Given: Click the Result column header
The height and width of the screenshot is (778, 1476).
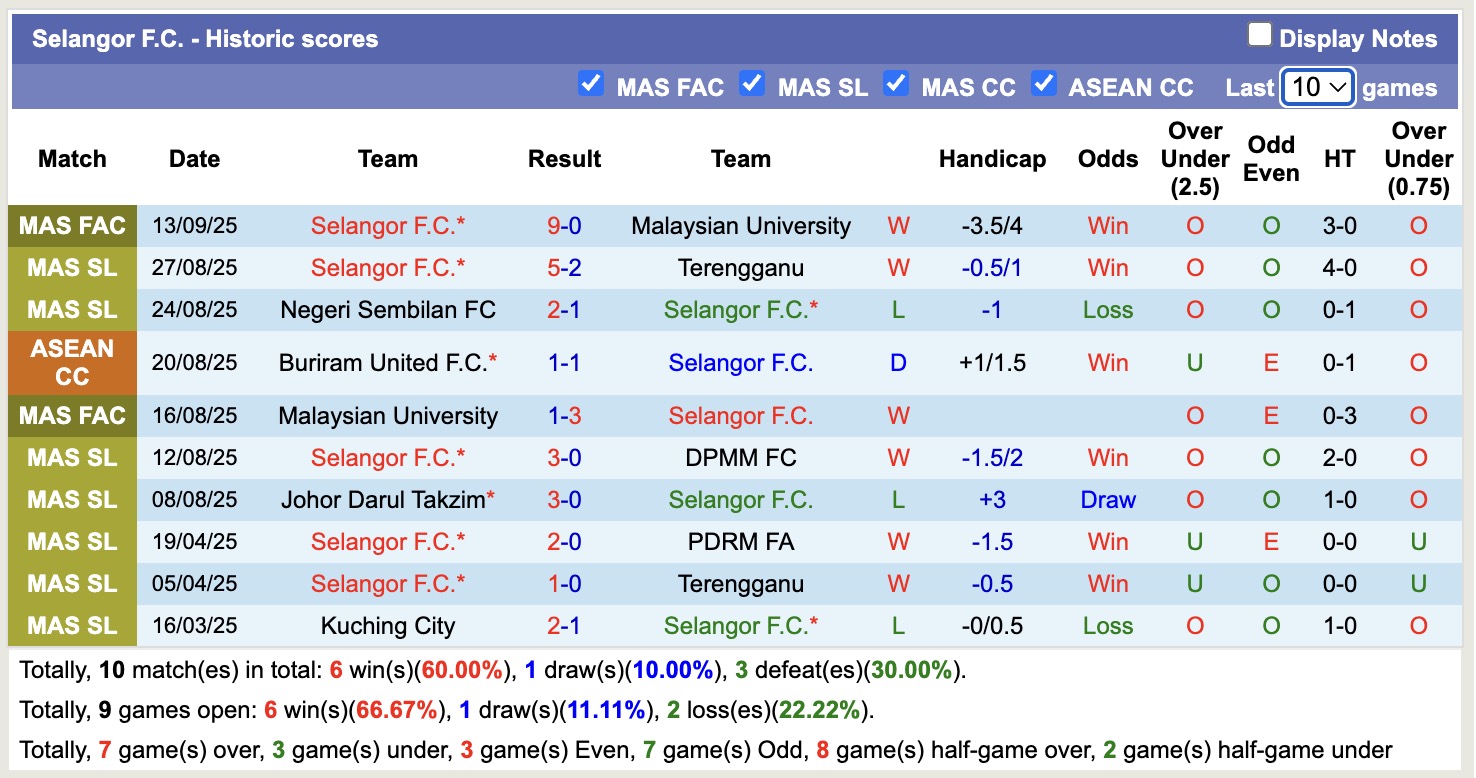Looking at the screenshot, I should coord(564,159).
